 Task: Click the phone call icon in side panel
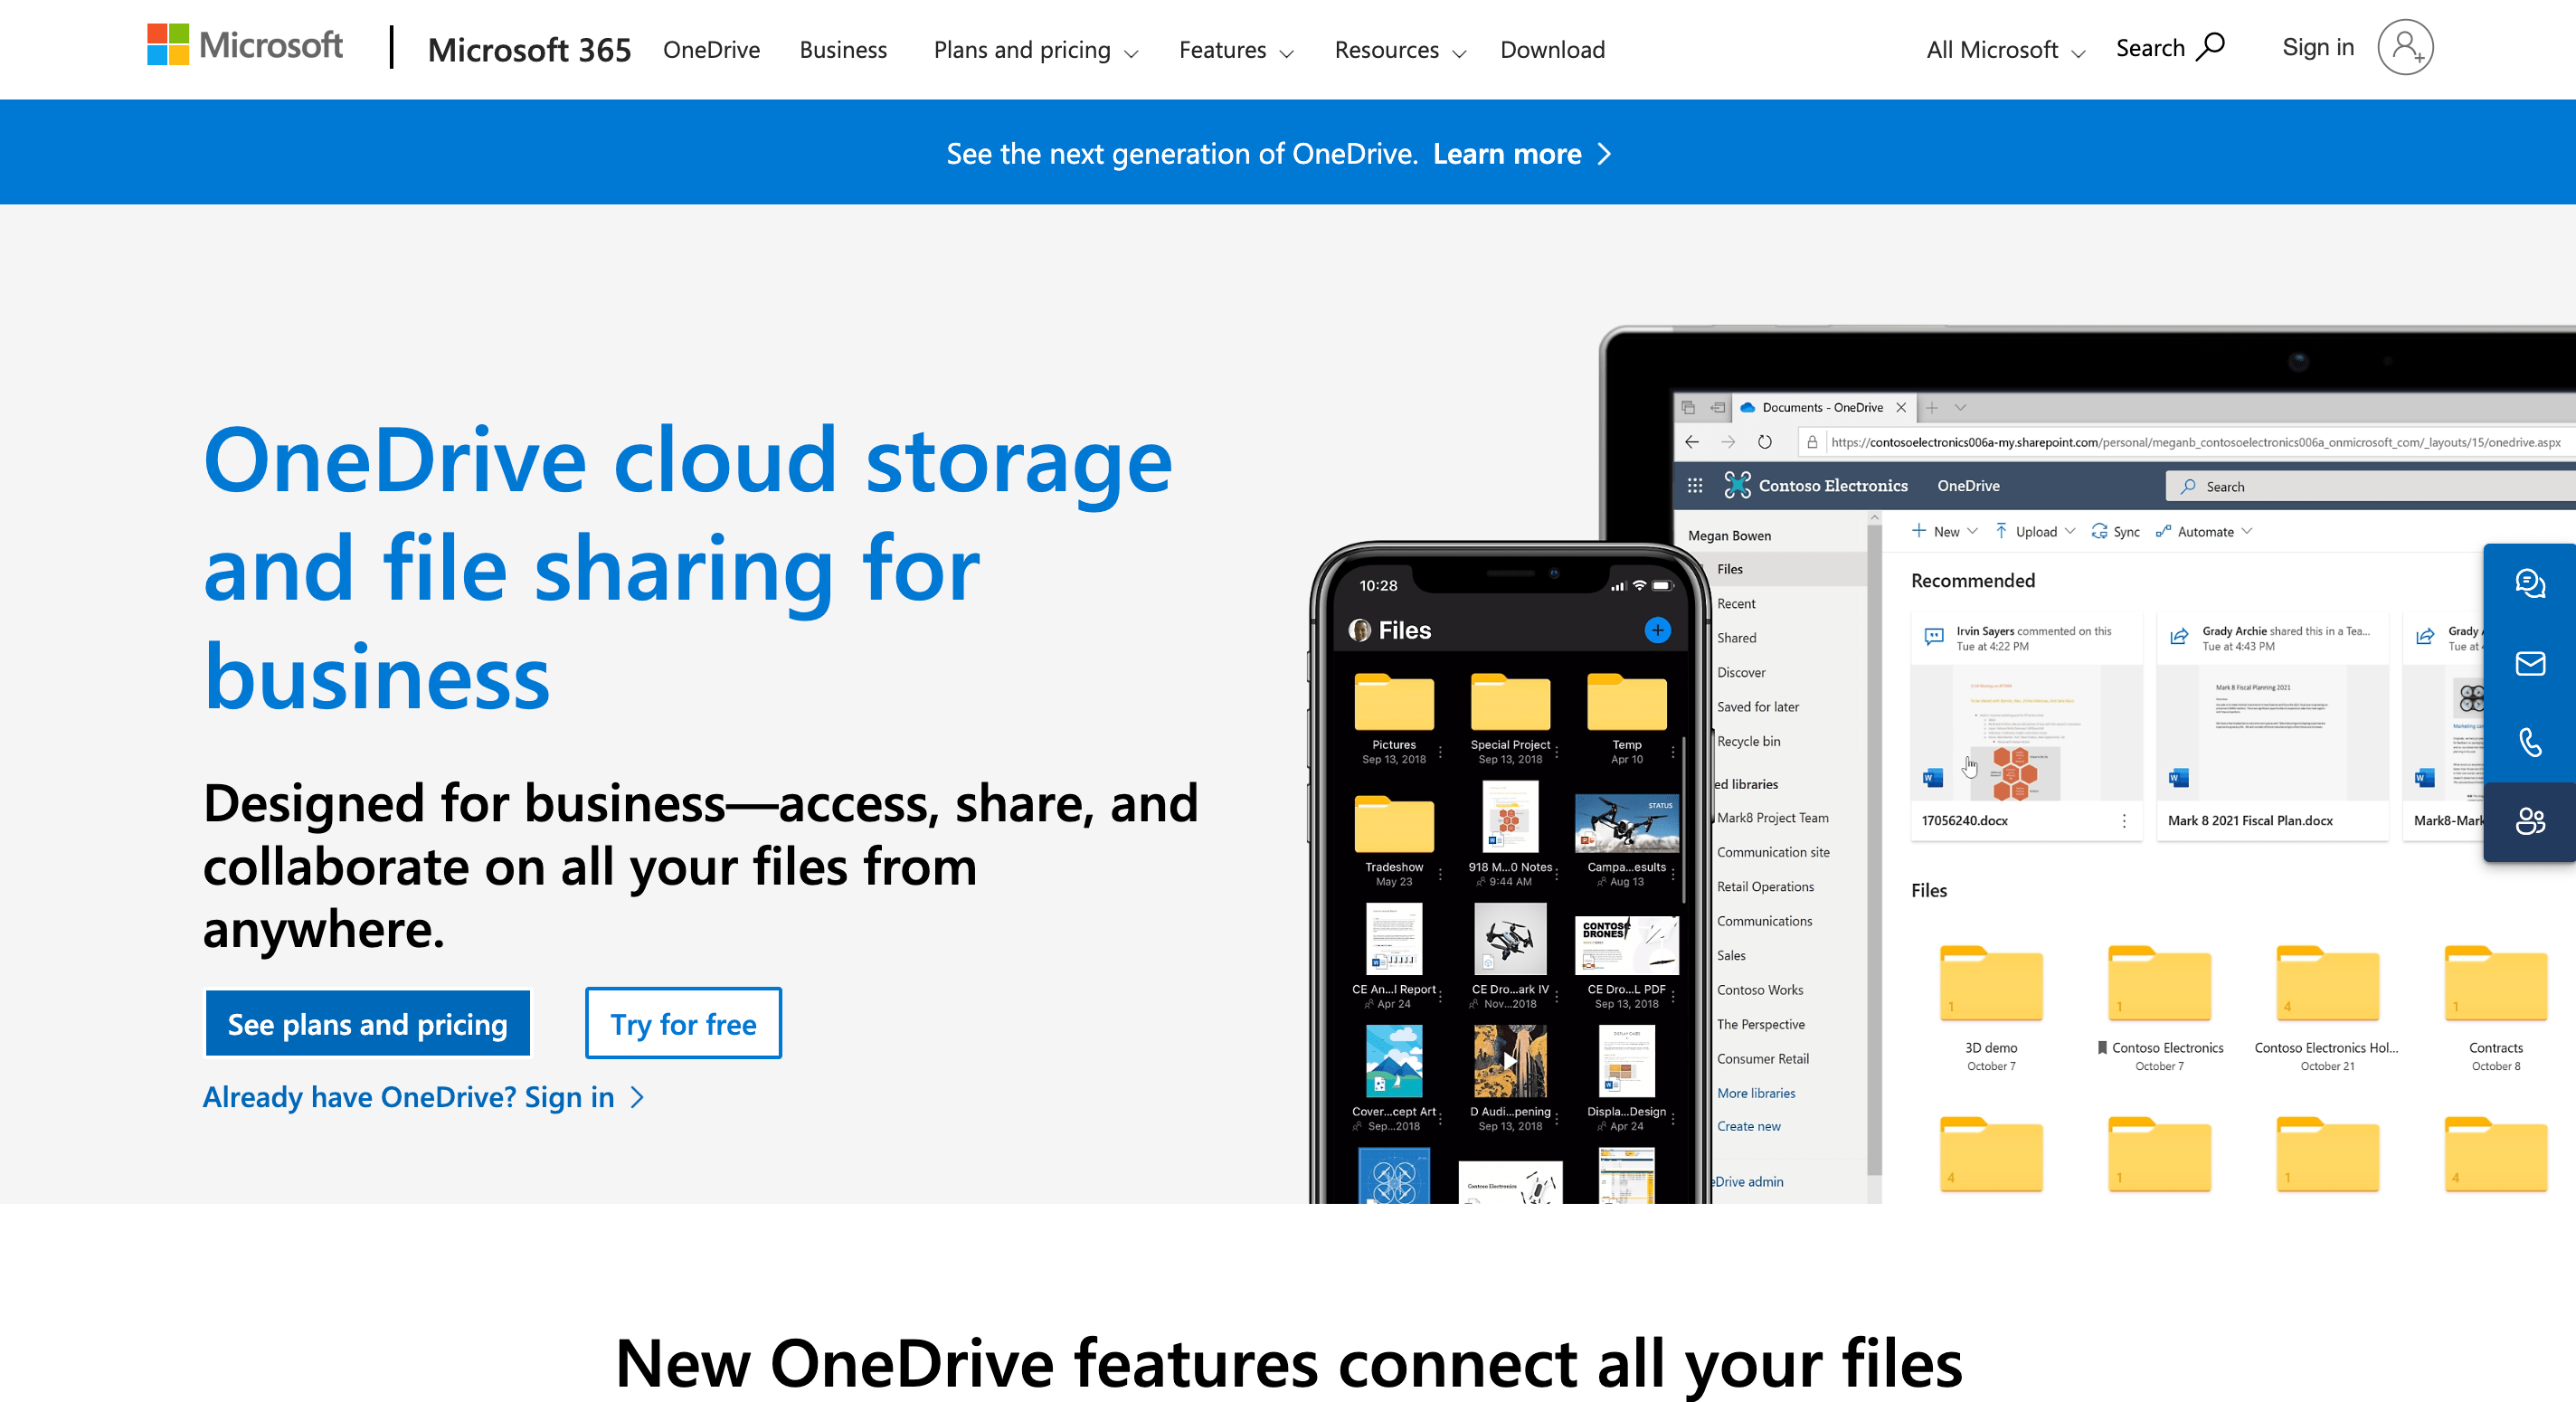2530,742
